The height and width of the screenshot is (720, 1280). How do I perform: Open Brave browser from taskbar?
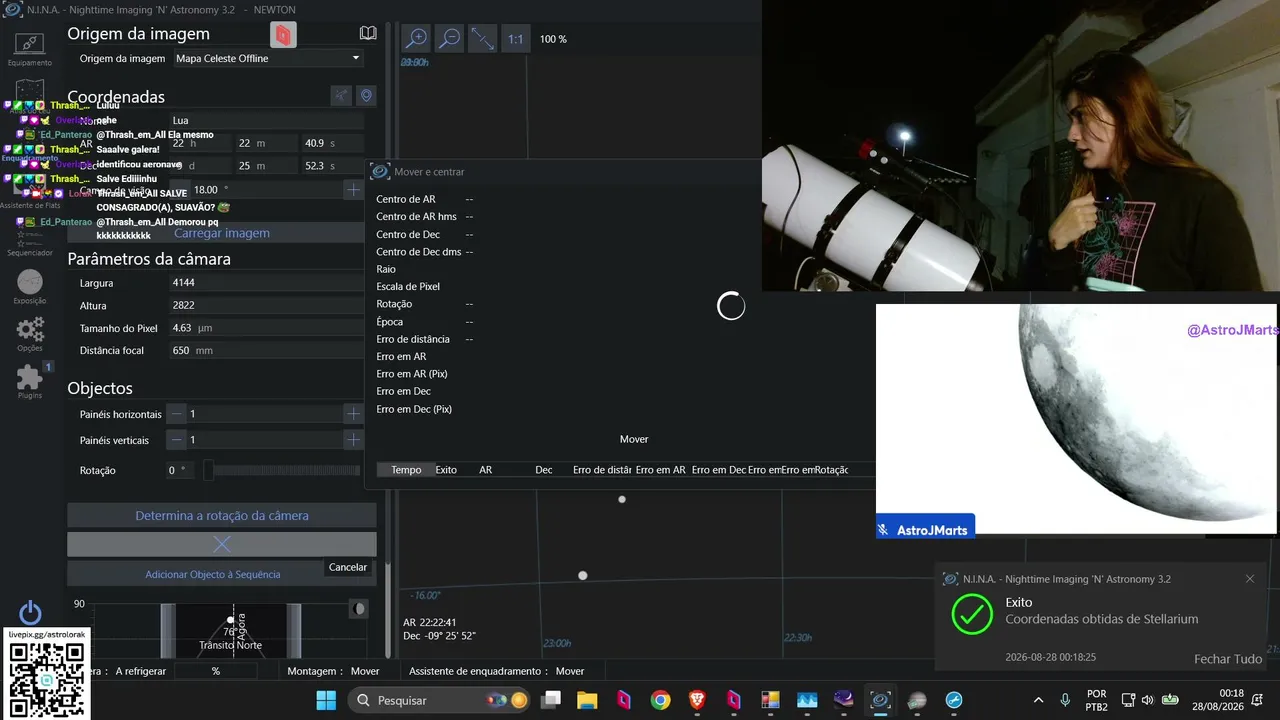(x=697, y=700)
